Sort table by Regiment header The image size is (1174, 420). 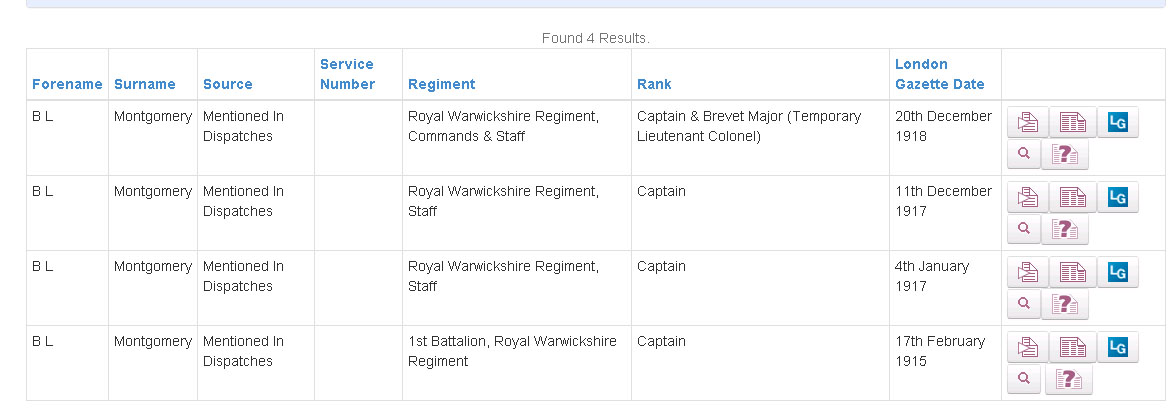[442, 84]
